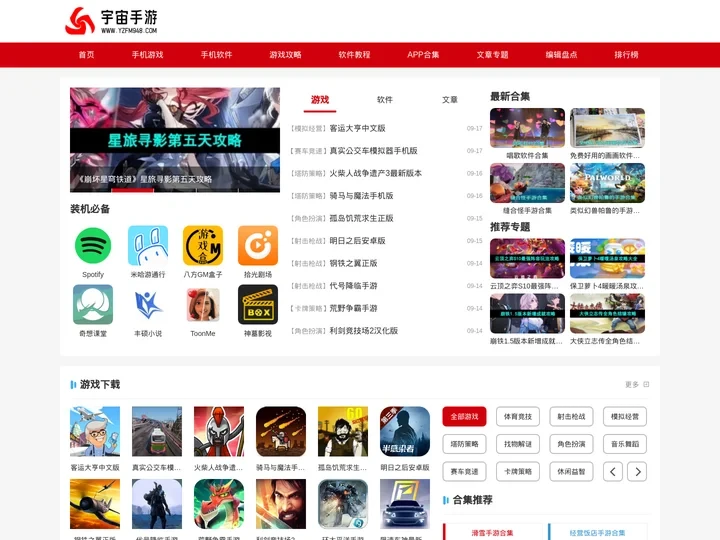720x540 pixels.
Task: Click the 更多 expand icon in 游戏下载
Action: tap(646, 384)
